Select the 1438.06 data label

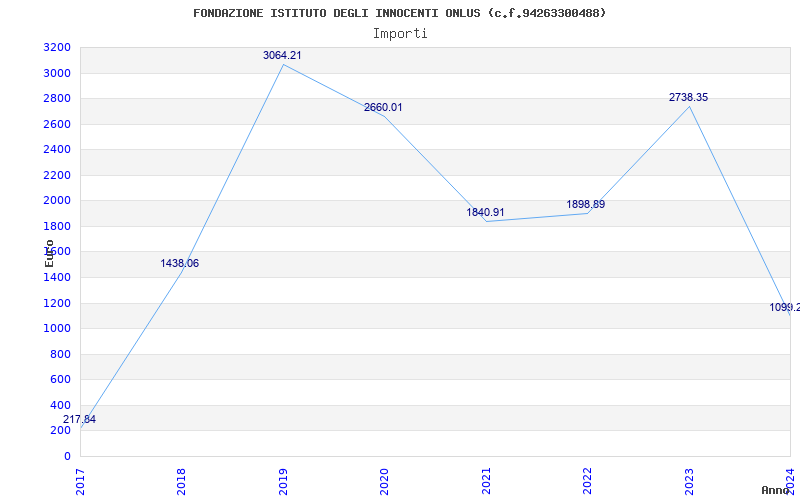coord(180,263)
